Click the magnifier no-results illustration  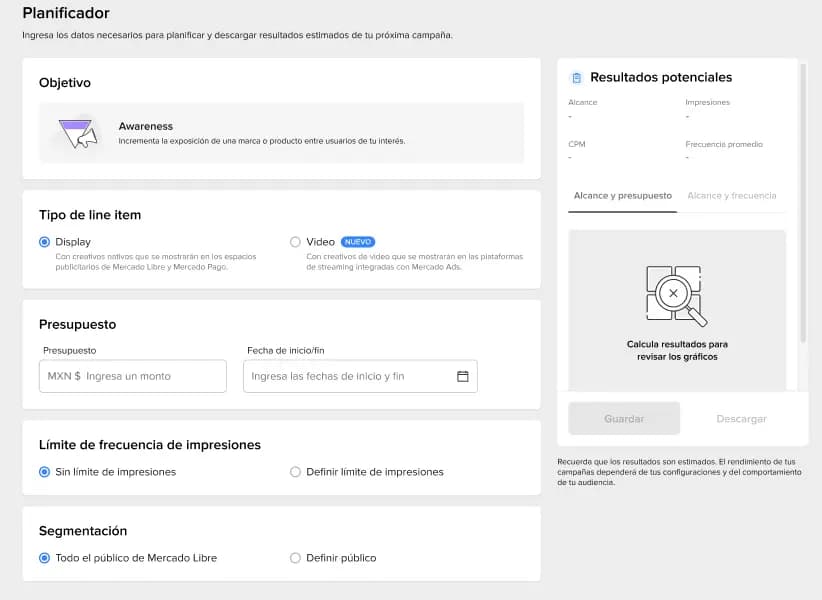coord(676,296)
